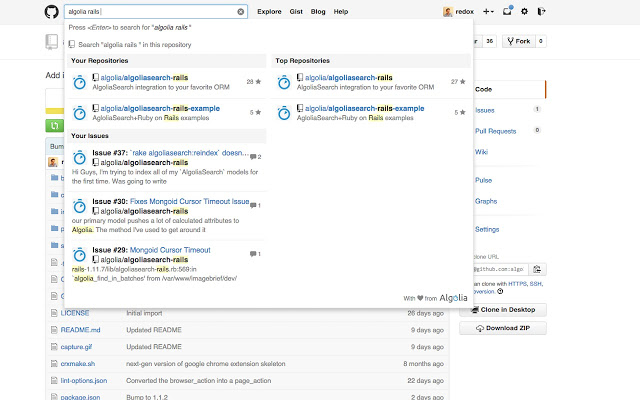Open the notifications inbox icon
Screen dimensions: 640x400
tap(507, 11)
